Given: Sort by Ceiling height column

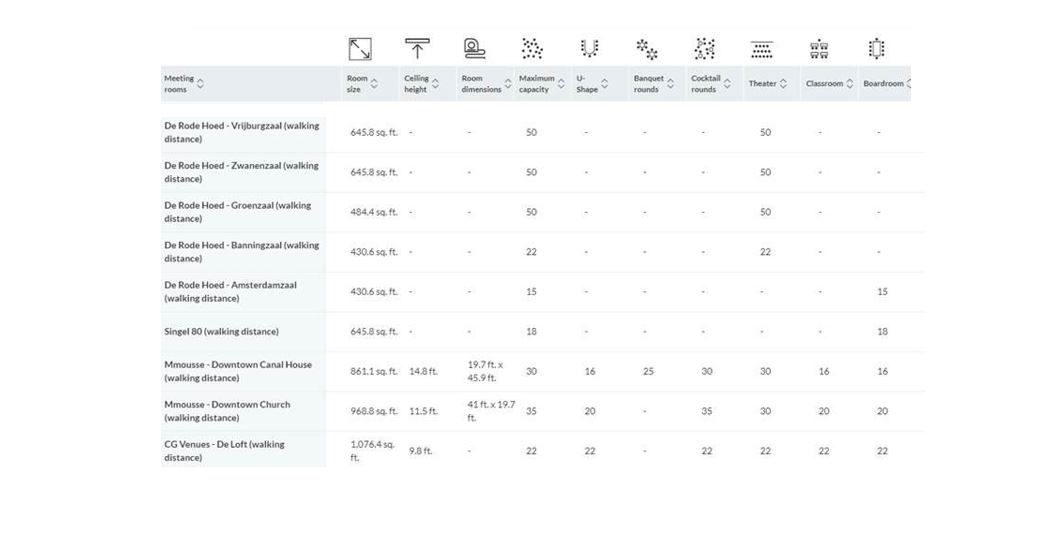Looking at the screenshot, I should (435, 84).
